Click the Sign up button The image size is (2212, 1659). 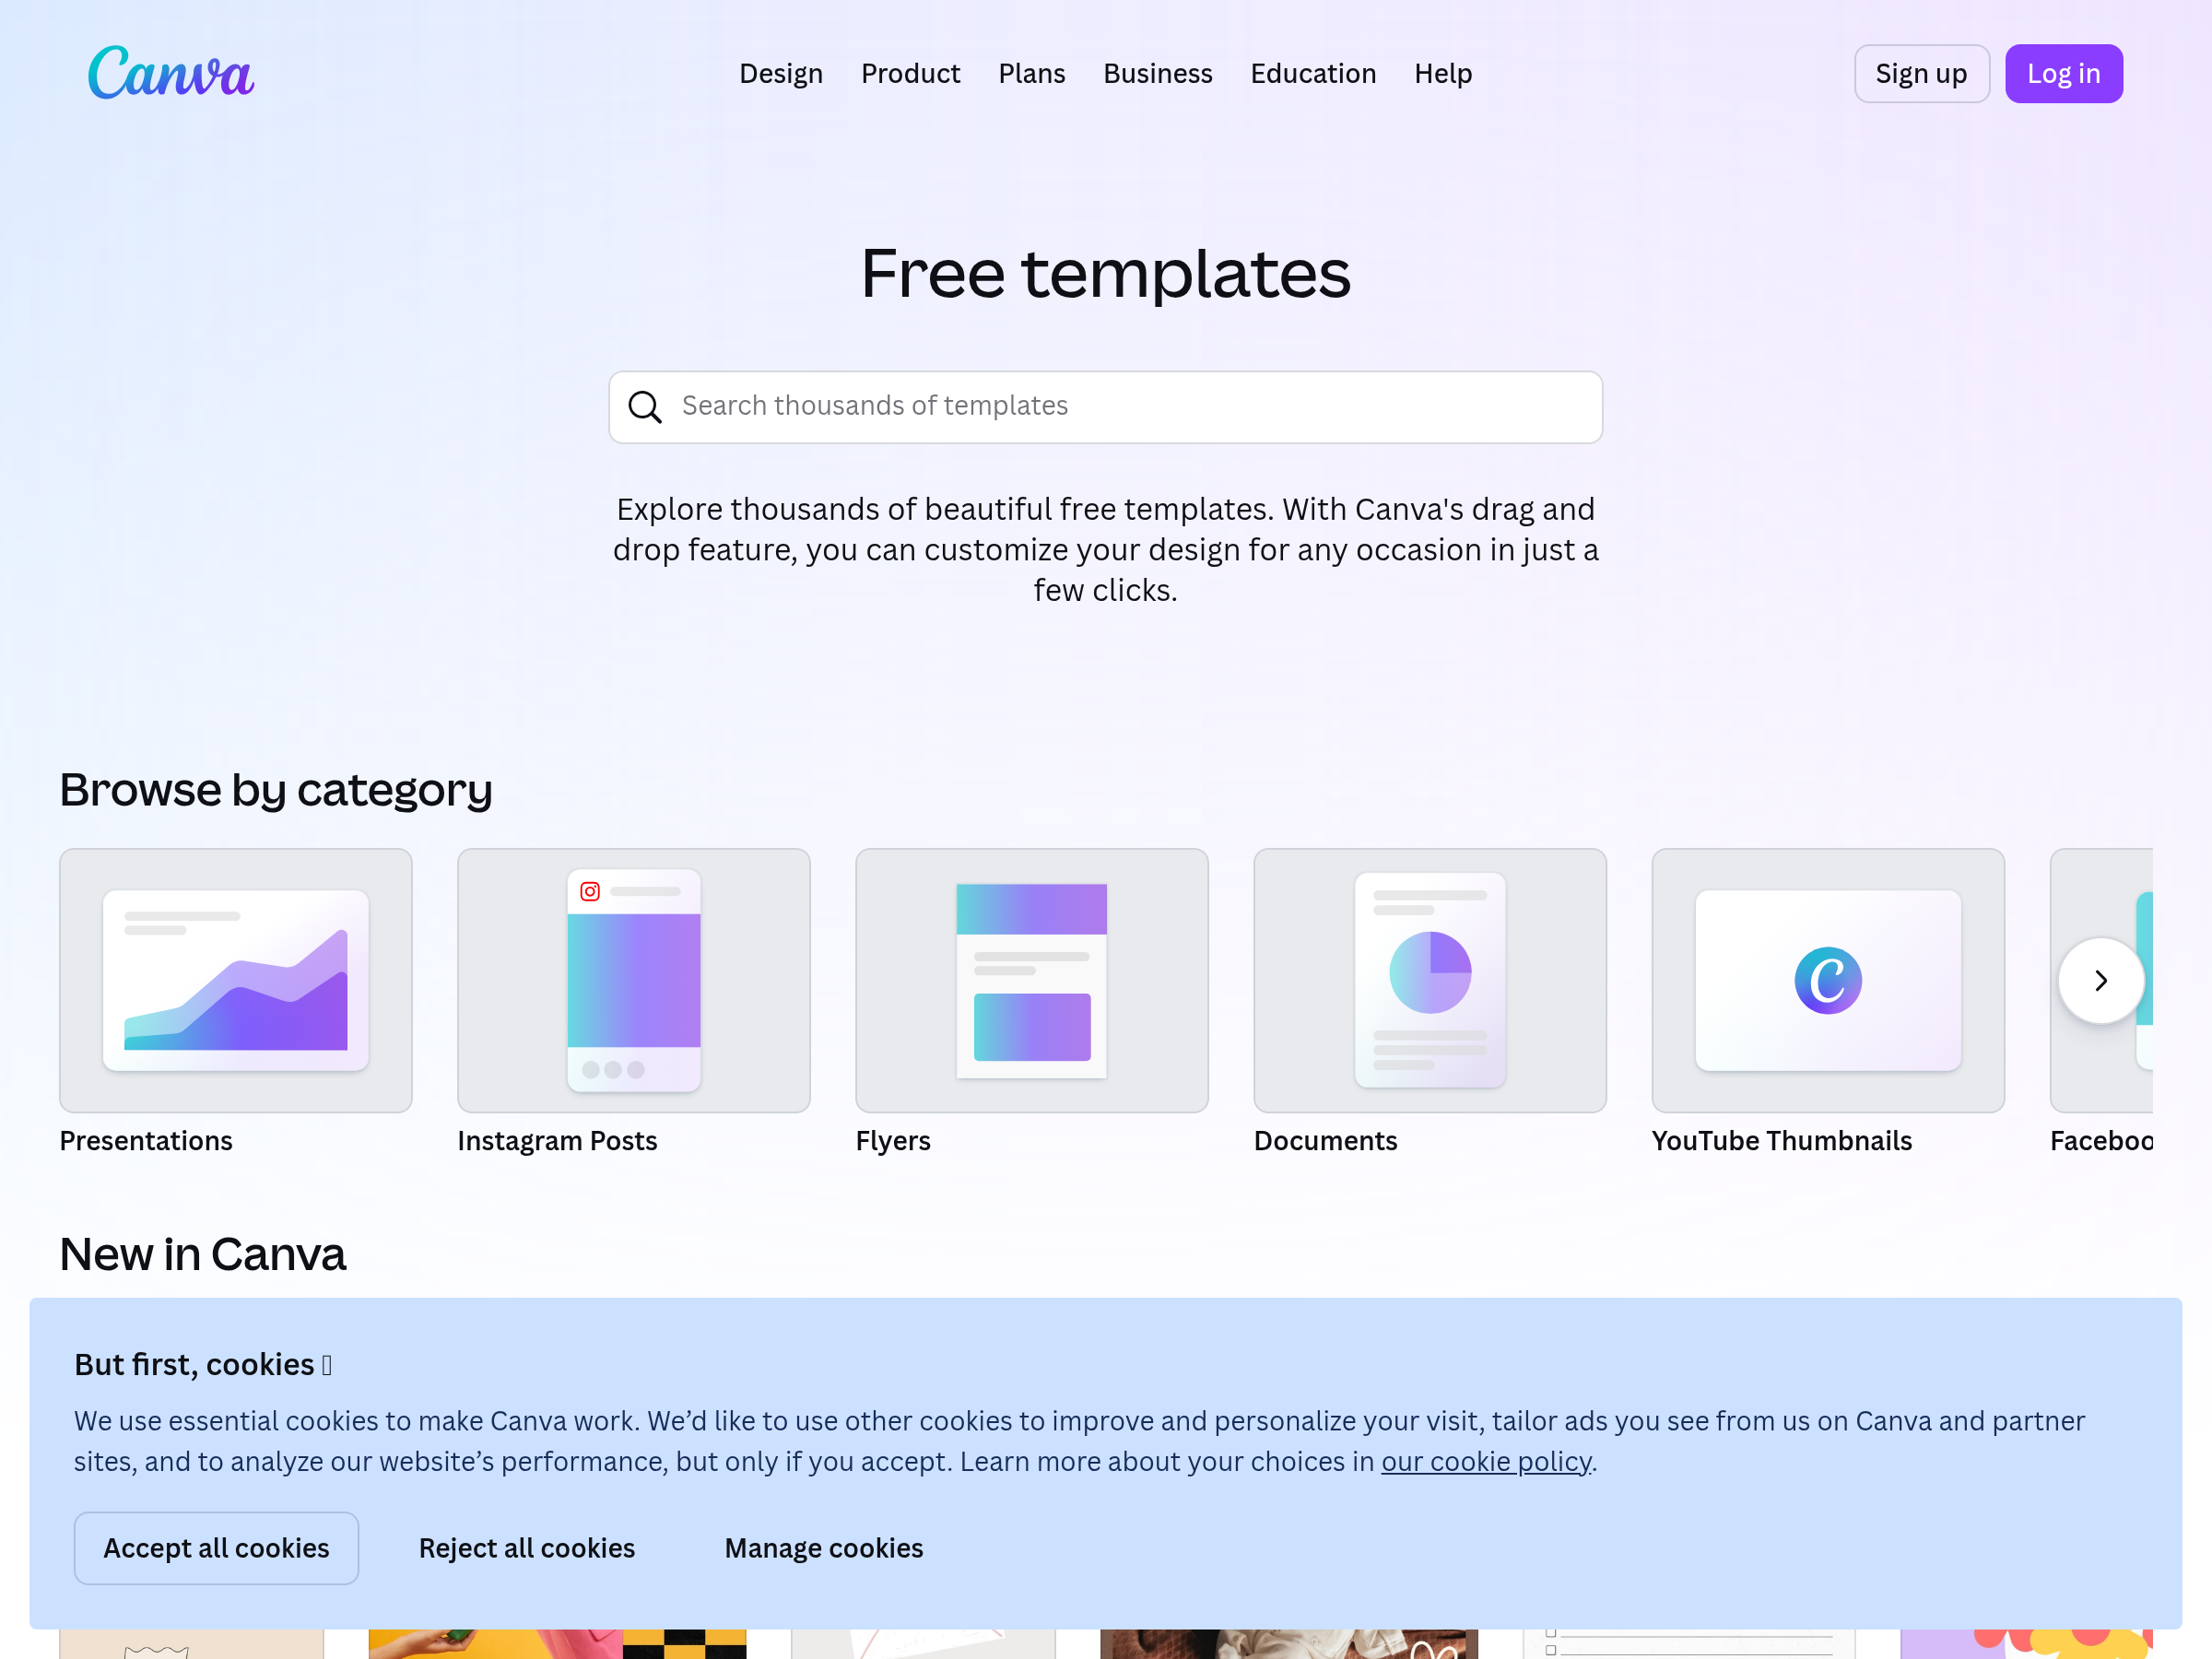click(x=1921, y=73)
